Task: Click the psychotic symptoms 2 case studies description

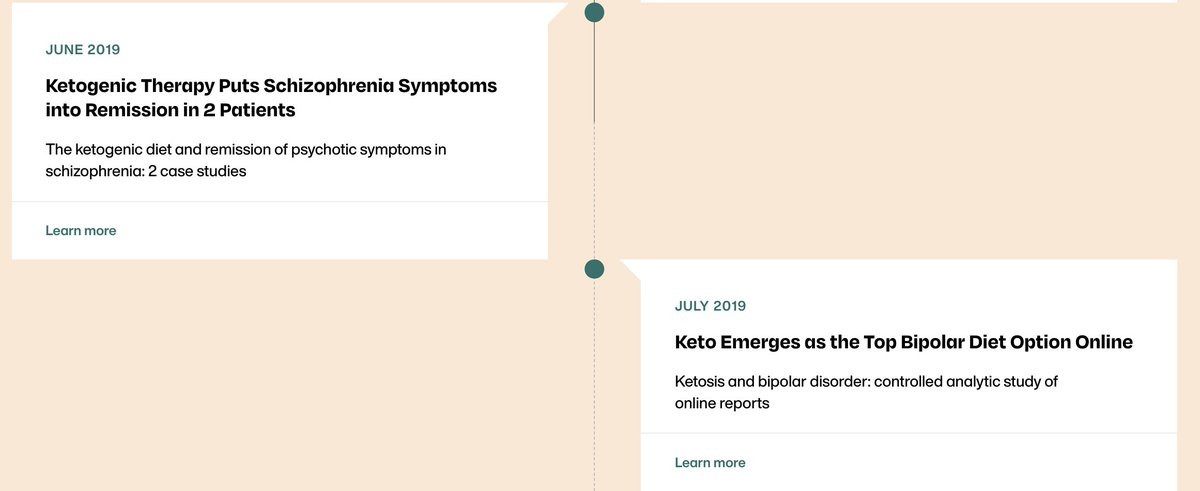Action: click(x=246, y=160)
